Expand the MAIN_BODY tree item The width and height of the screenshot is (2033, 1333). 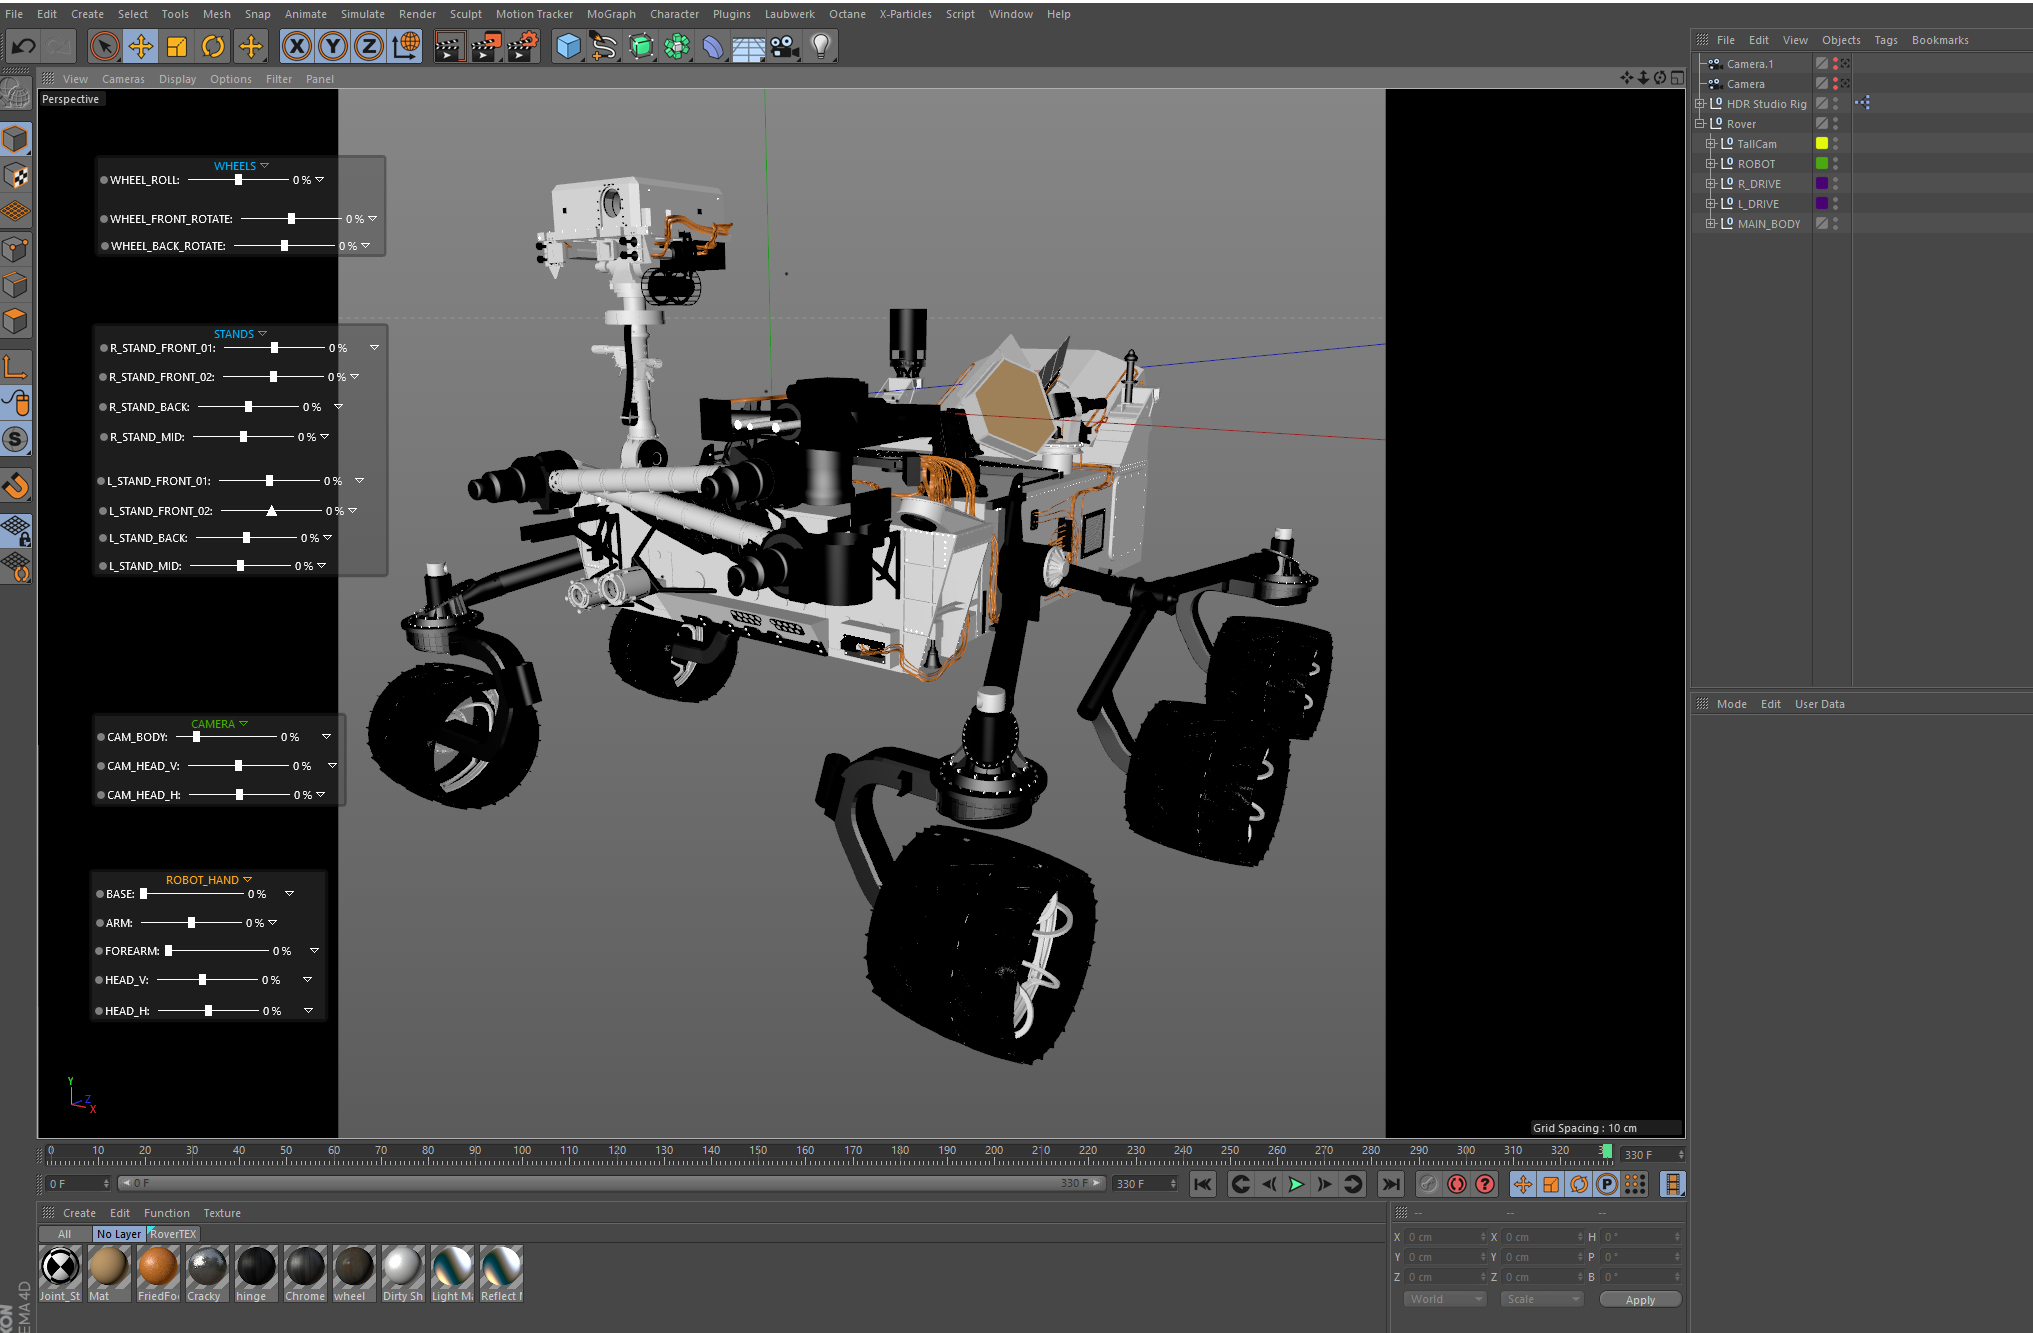click(x=1711, y=223)
